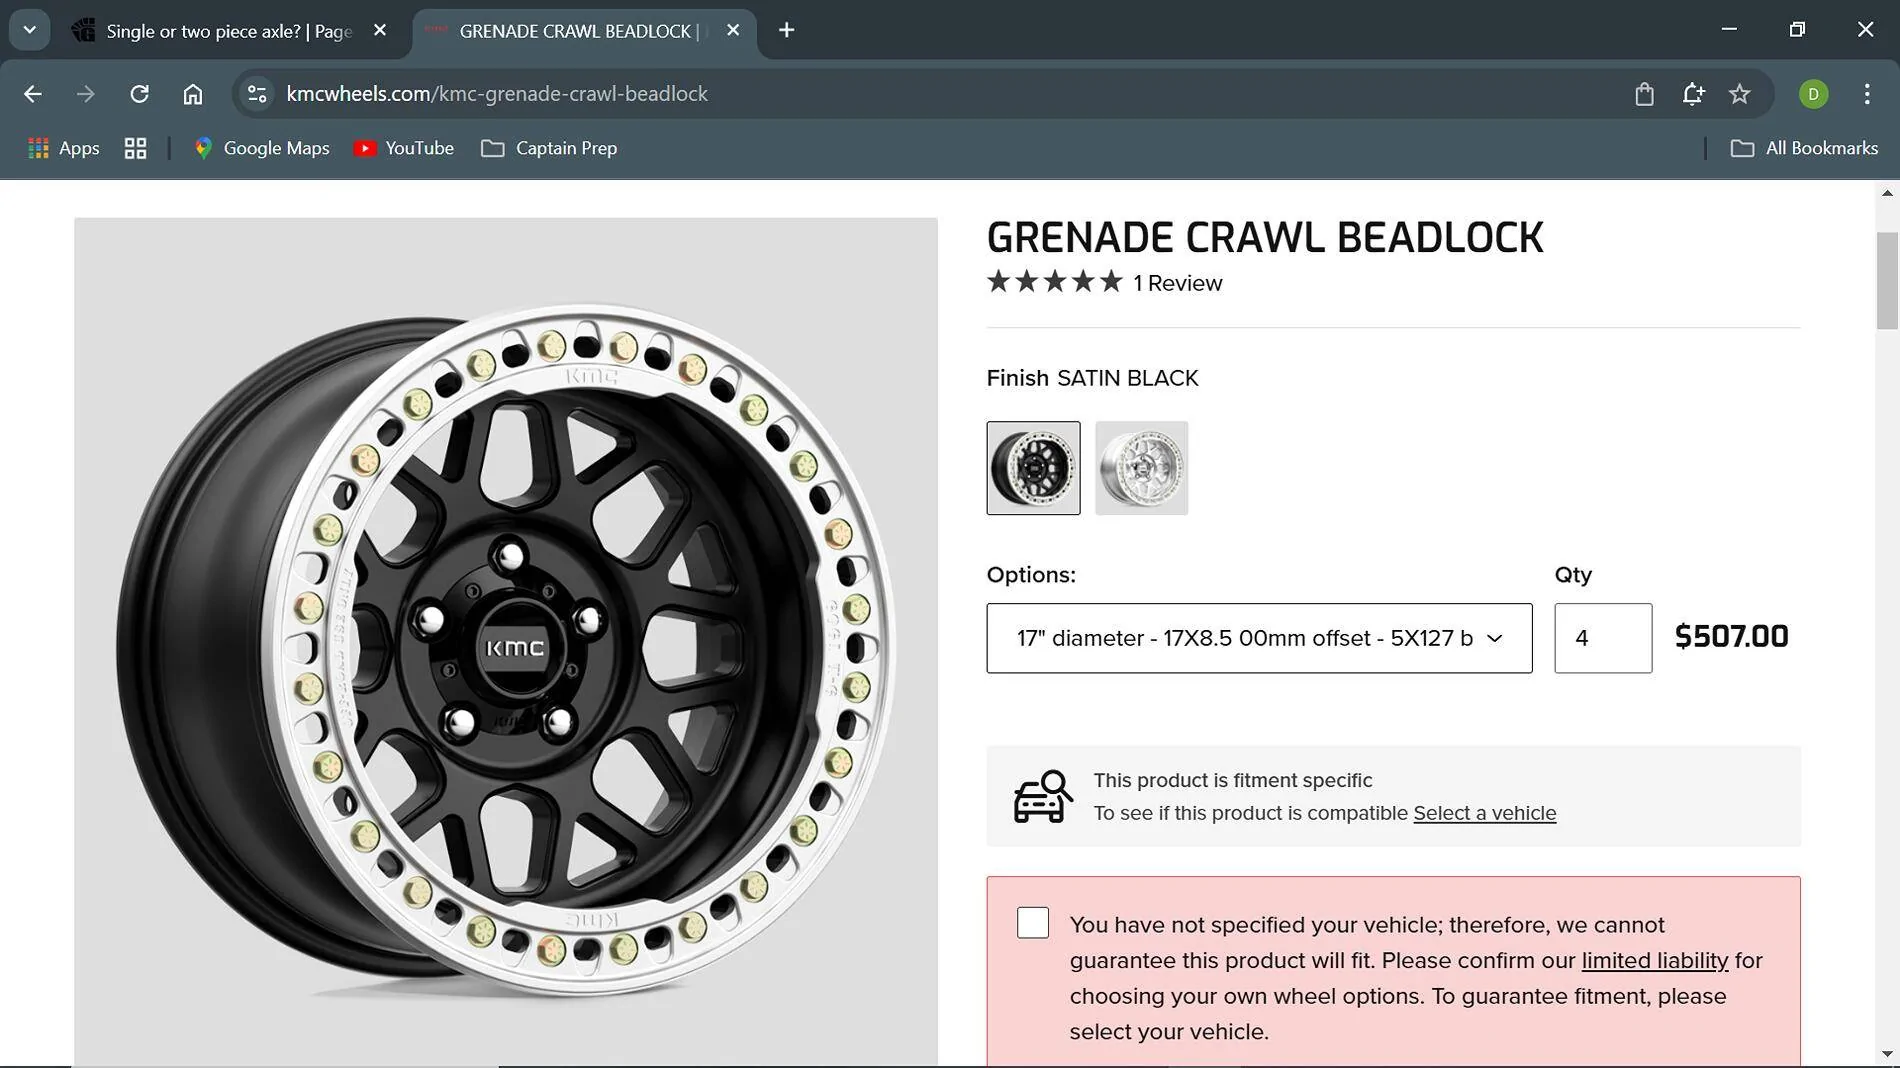Click the $507.00 price
Image resolution: width=1900 pixels, height=1068 pixels.
[1731, 637]
